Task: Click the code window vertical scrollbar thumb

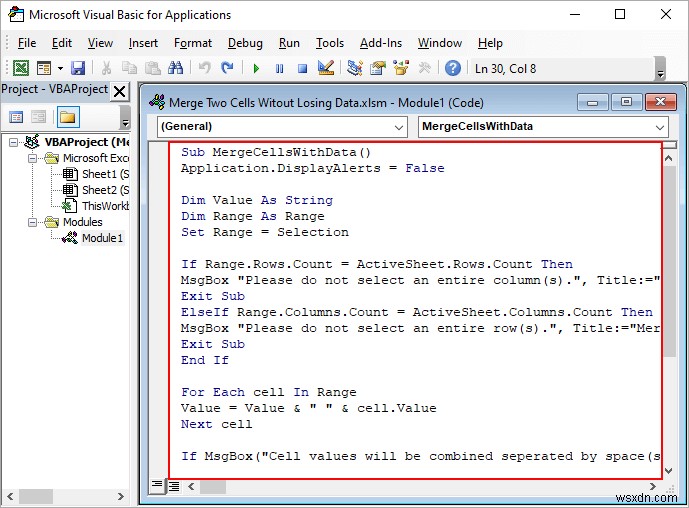Action: pyautogui.click(x=669, y=261)
